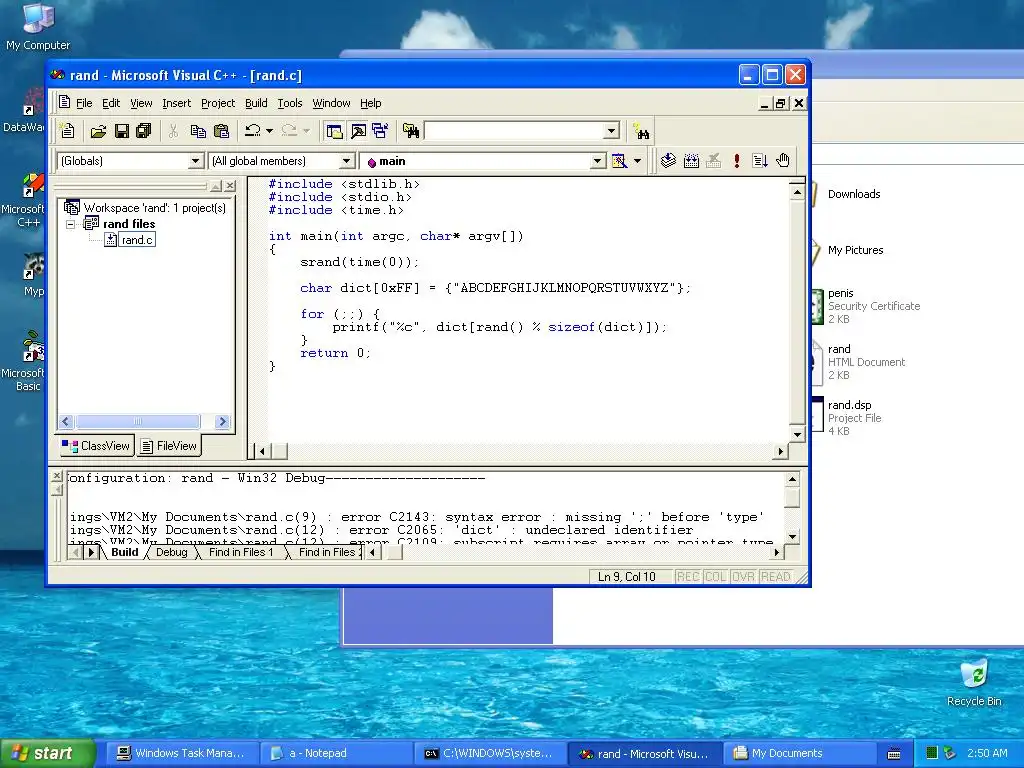Image resolution: width=1024 pixels, height=768 pixels.
Task: Switch to Windows Task Manager taskbar button
Action: coord(181,754)
